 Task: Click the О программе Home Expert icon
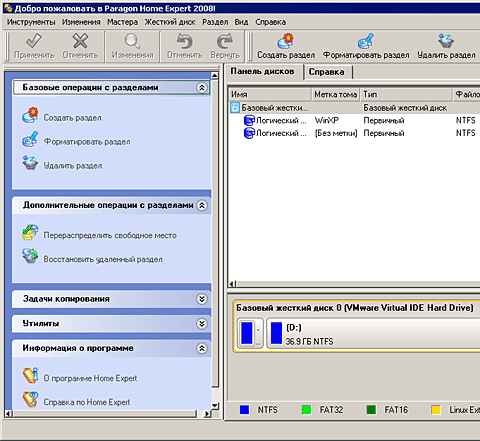[x=30, y=376]
